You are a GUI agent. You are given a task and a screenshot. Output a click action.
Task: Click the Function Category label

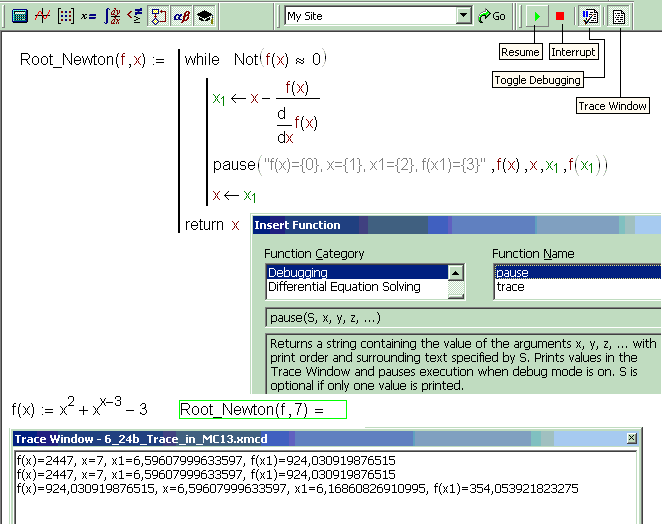(314, 254)
